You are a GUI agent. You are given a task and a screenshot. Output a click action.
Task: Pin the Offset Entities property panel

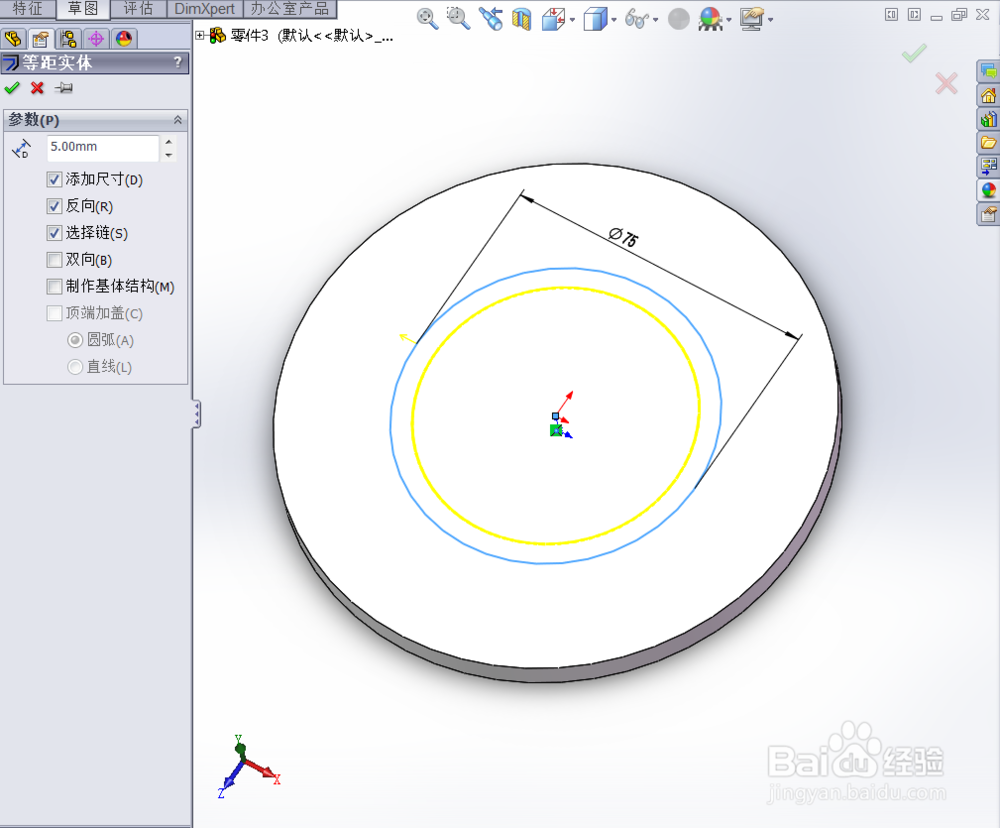[x=63, y=88]
